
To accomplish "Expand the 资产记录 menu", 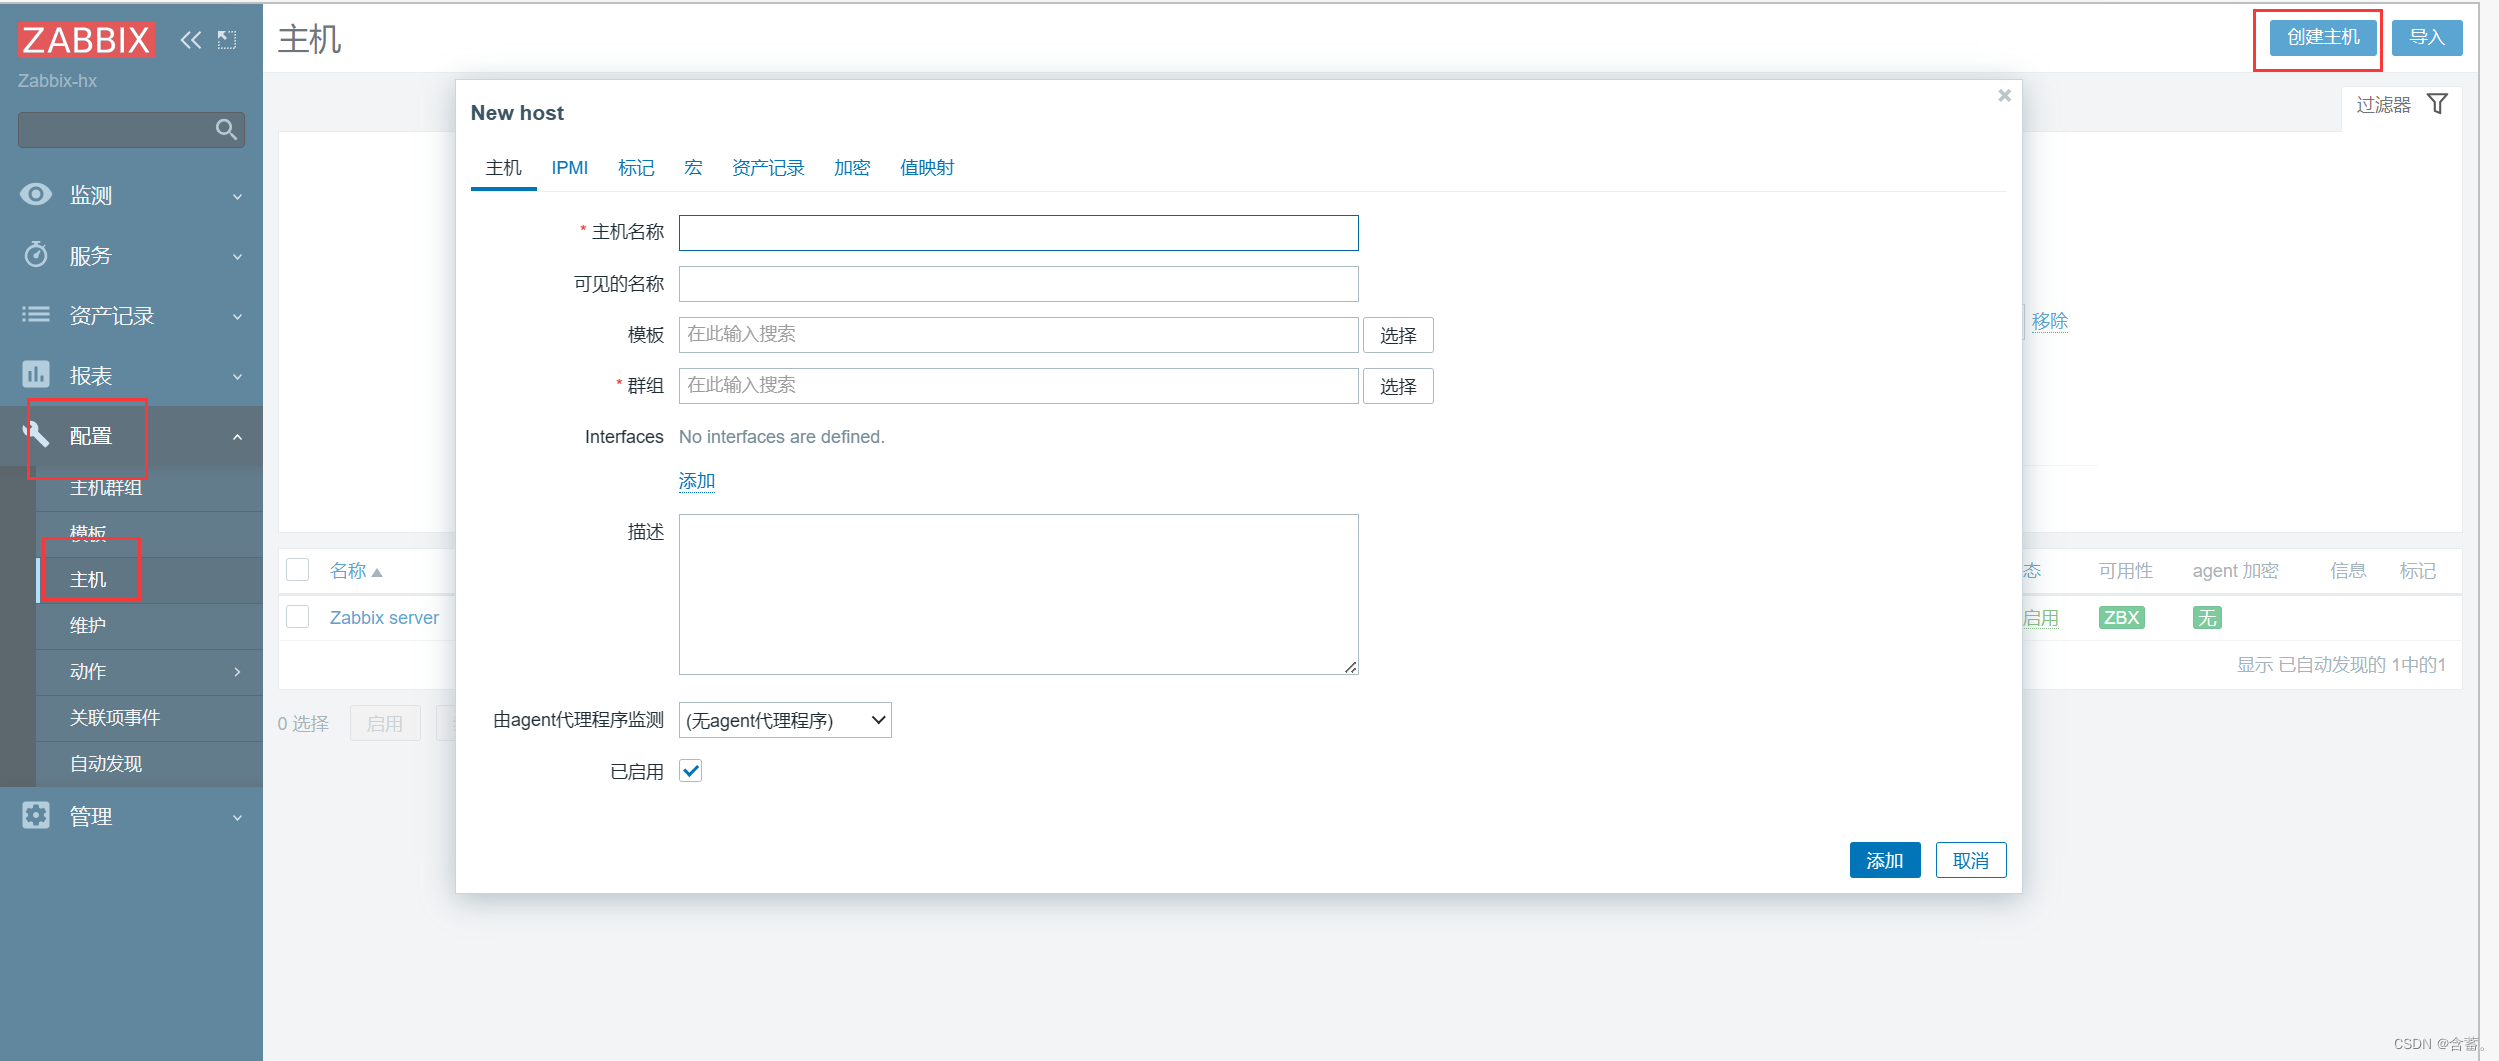I will pos(237,316).
